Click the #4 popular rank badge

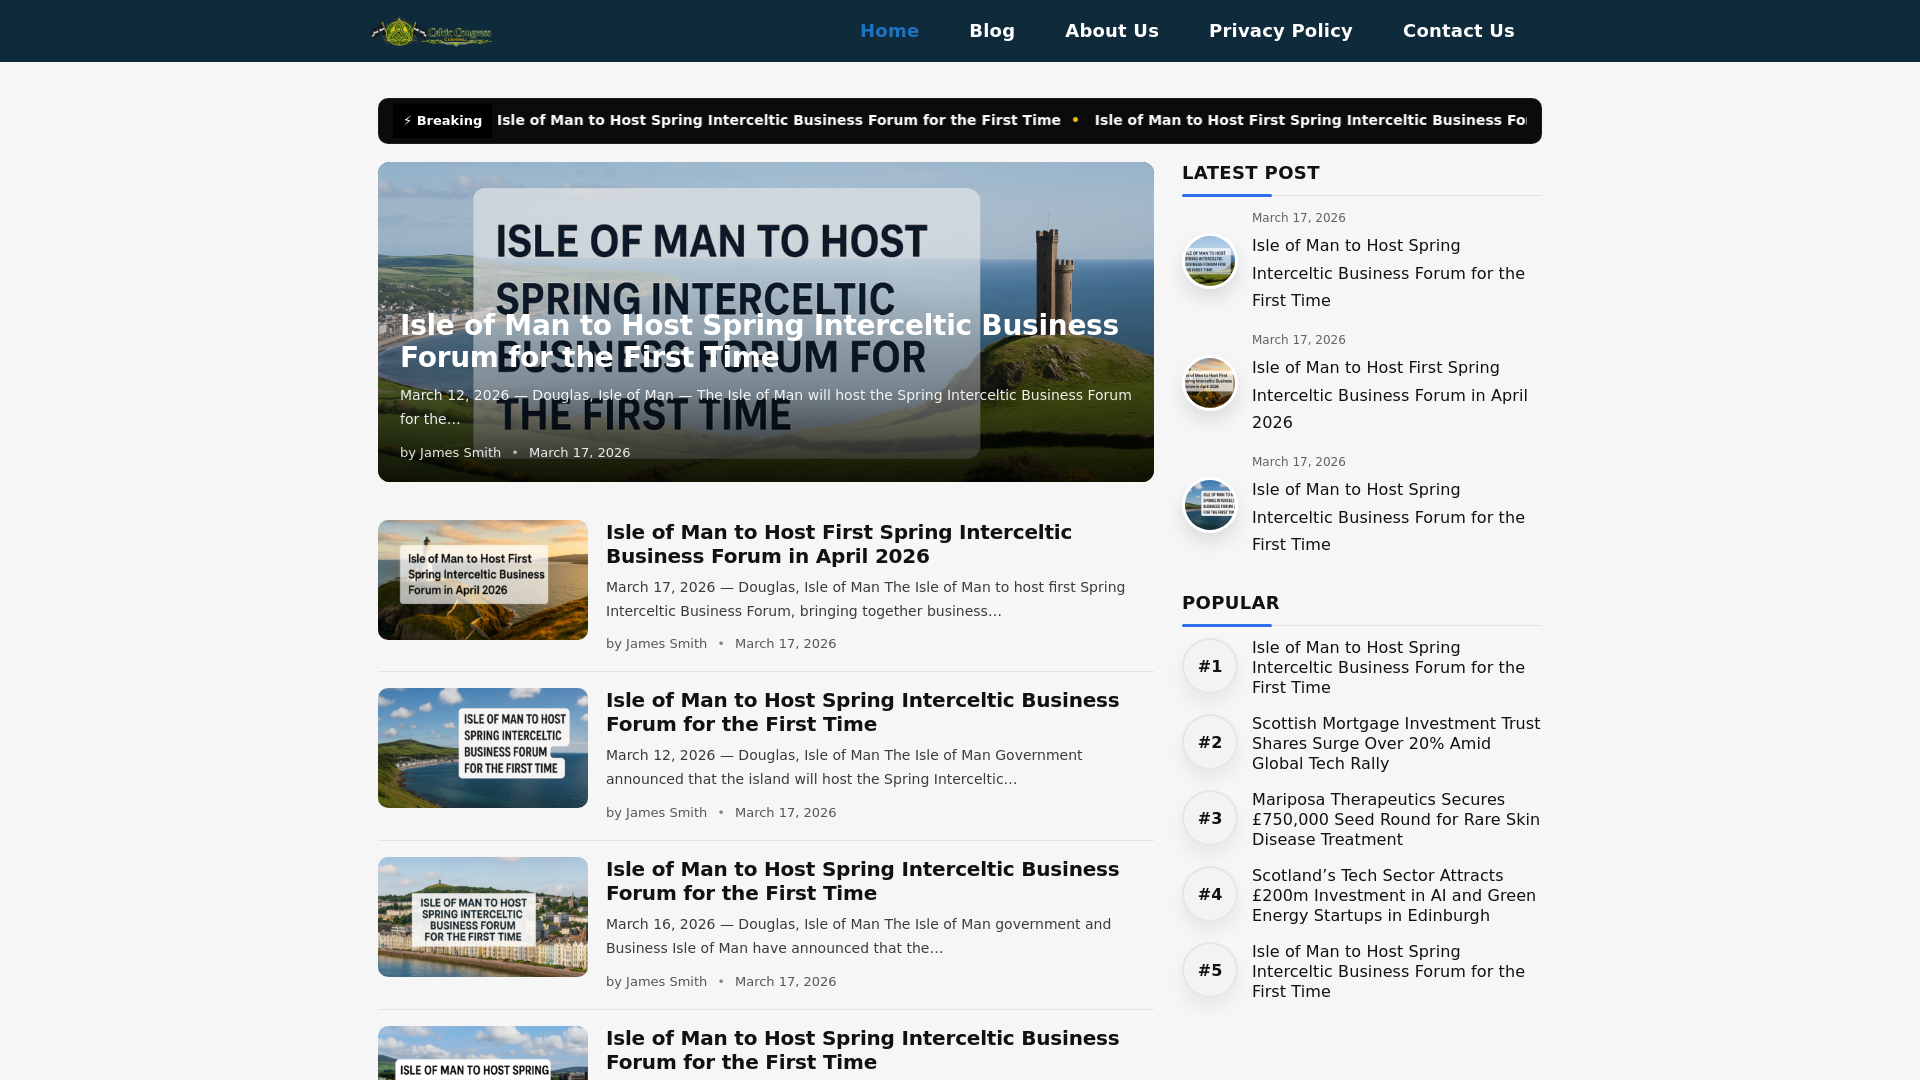[x=1210, y=894]
